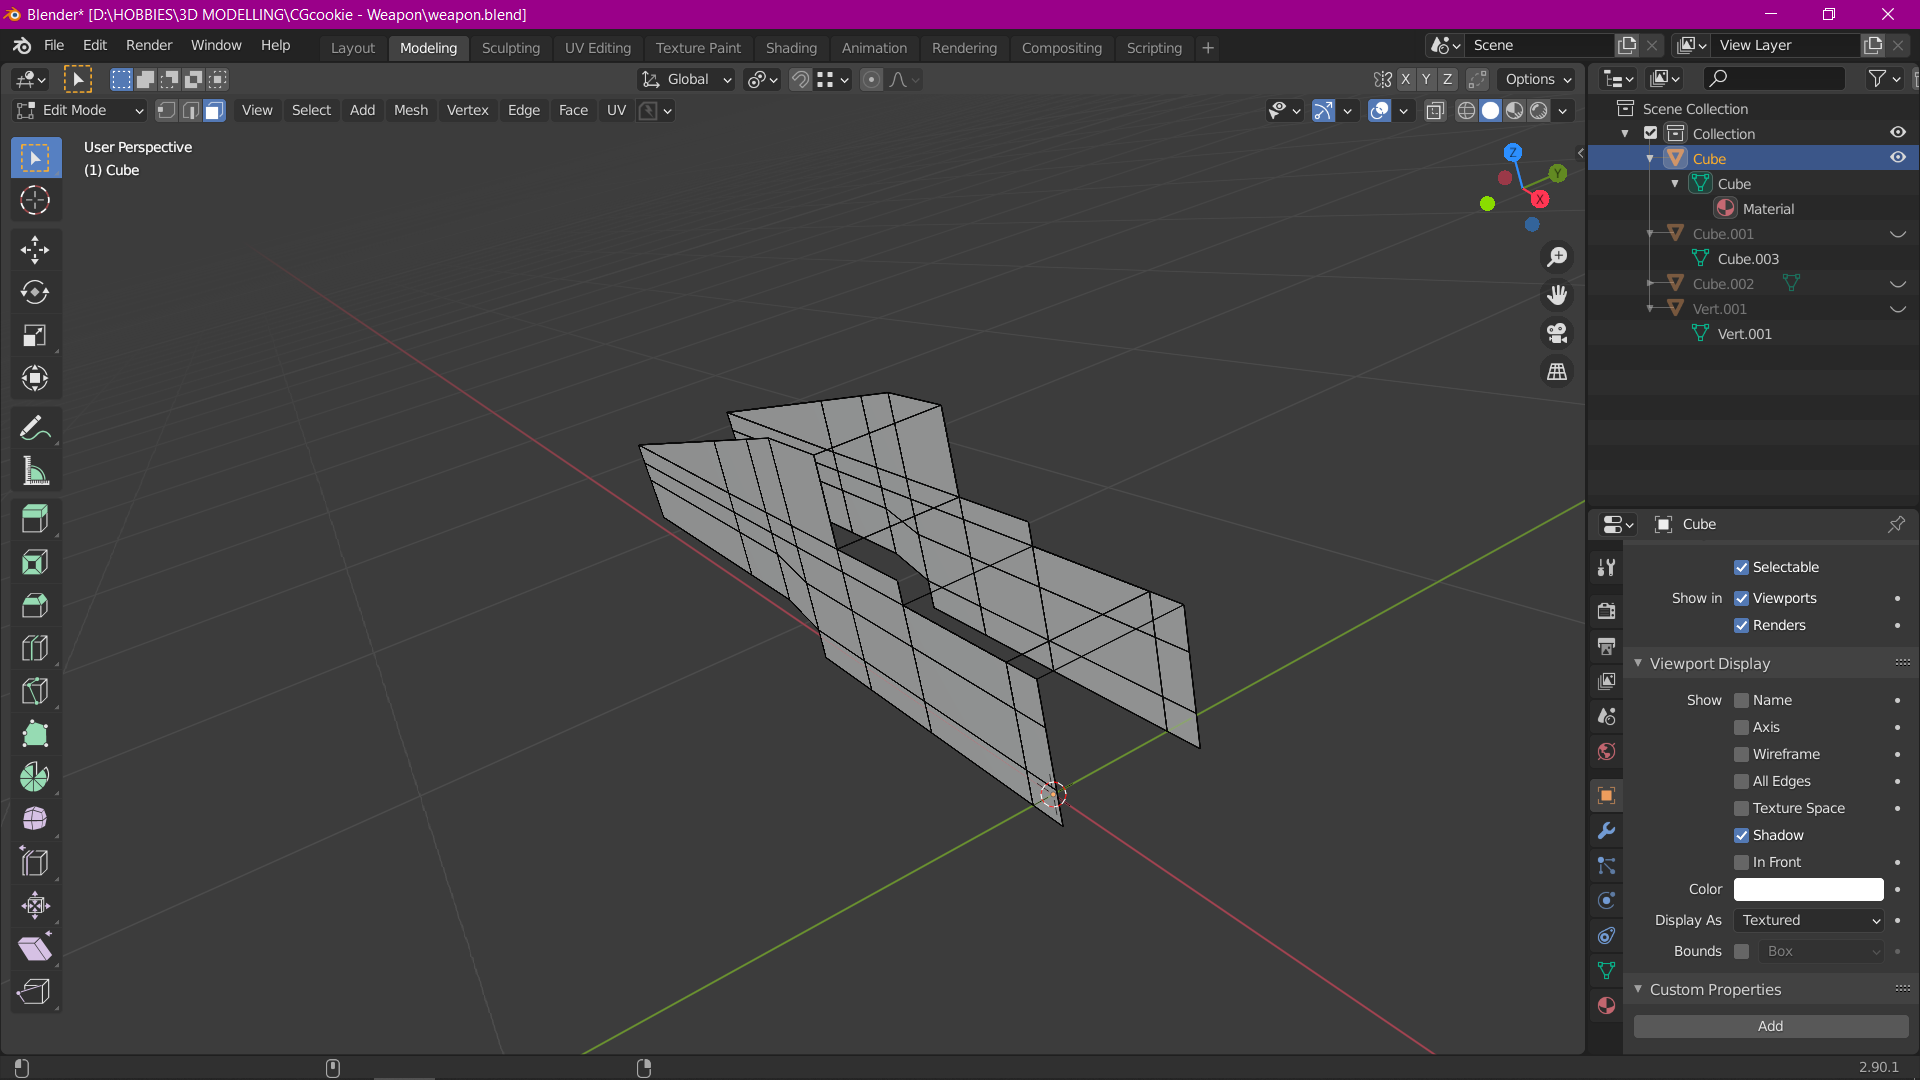Switch to UV Editing workspace tab
Screen dimensions: 1920x1080
pos(597,48)
